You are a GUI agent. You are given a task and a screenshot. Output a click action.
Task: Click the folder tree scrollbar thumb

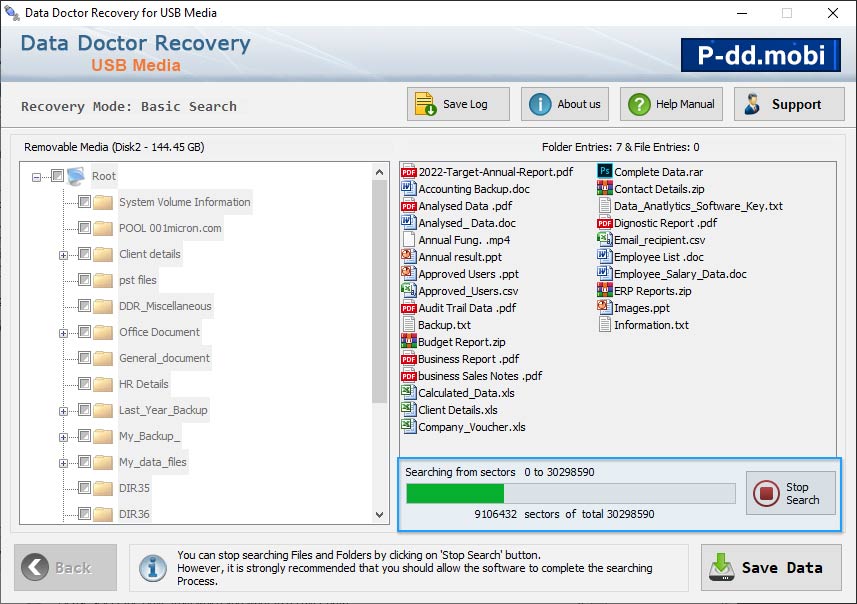pos(379,291)
